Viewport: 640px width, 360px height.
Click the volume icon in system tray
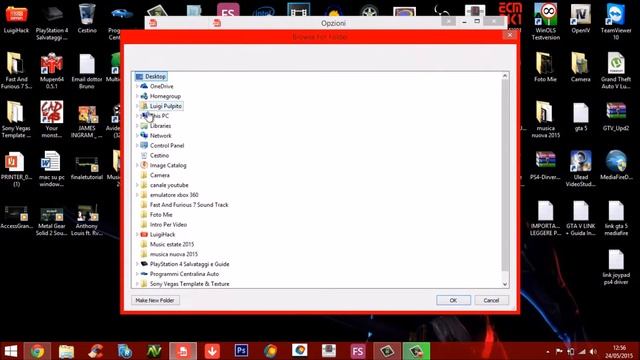tap(593, 351)
